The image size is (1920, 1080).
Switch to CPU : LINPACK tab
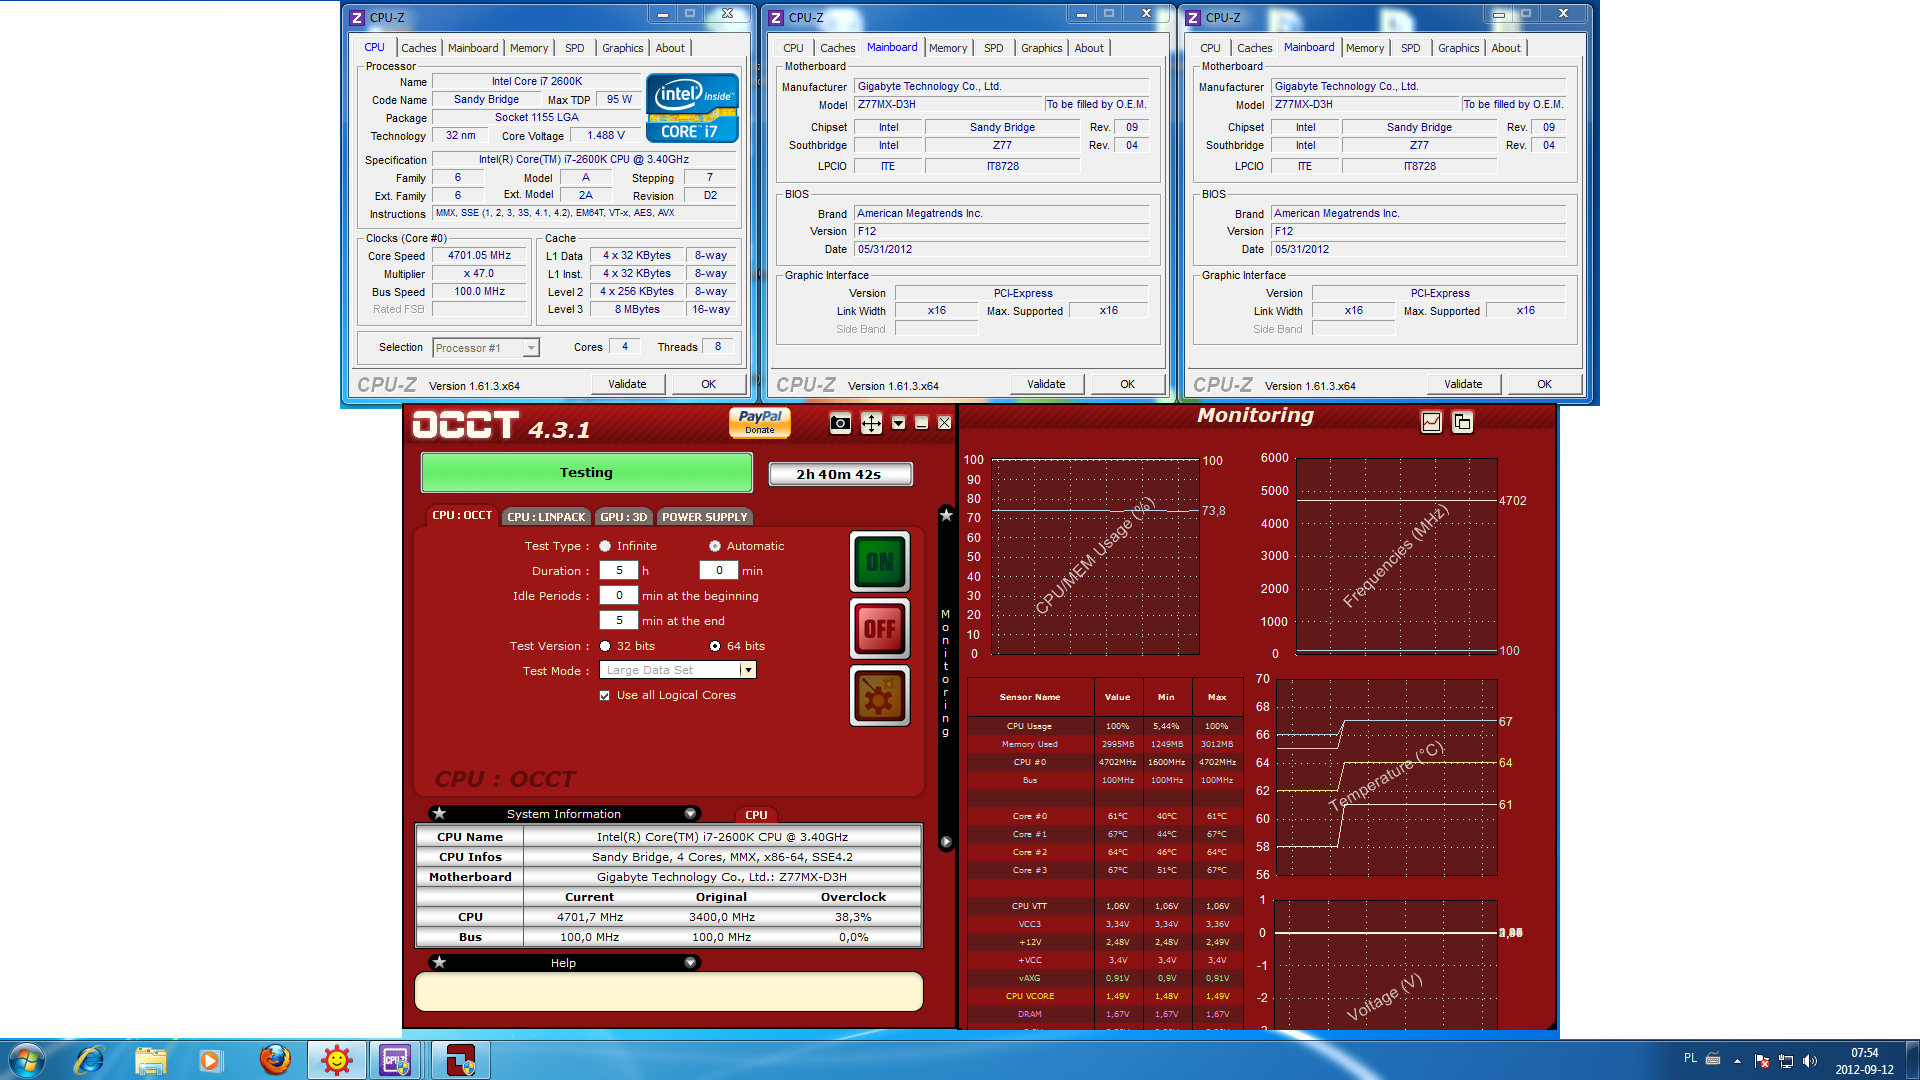(x=546, y=517)
